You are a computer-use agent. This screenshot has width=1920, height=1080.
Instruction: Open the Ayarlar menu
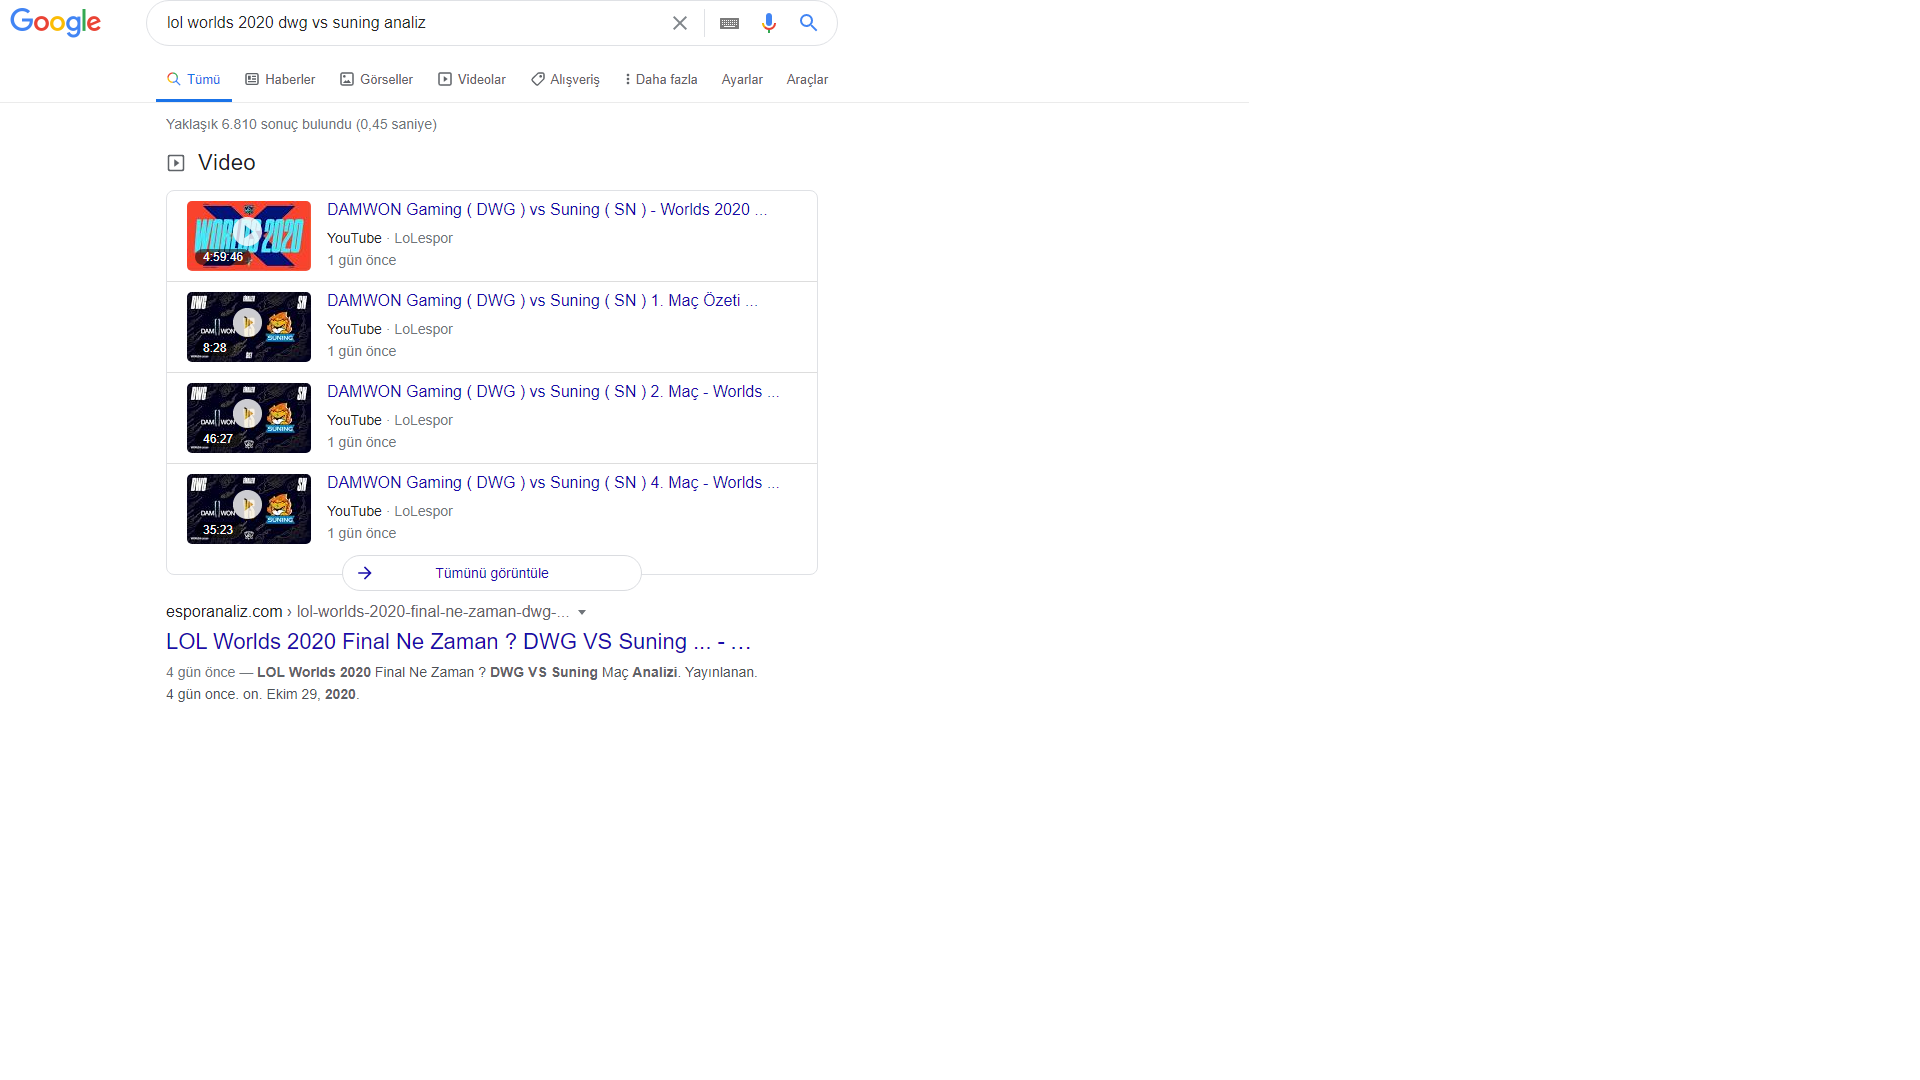[x=741, y=79]
